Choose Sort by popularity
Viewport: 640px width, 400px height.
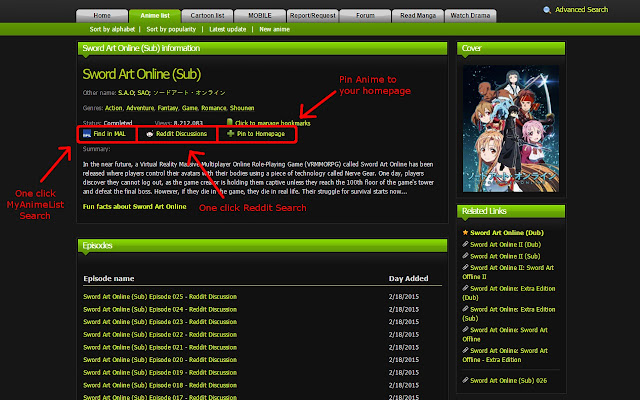point(171,29)
